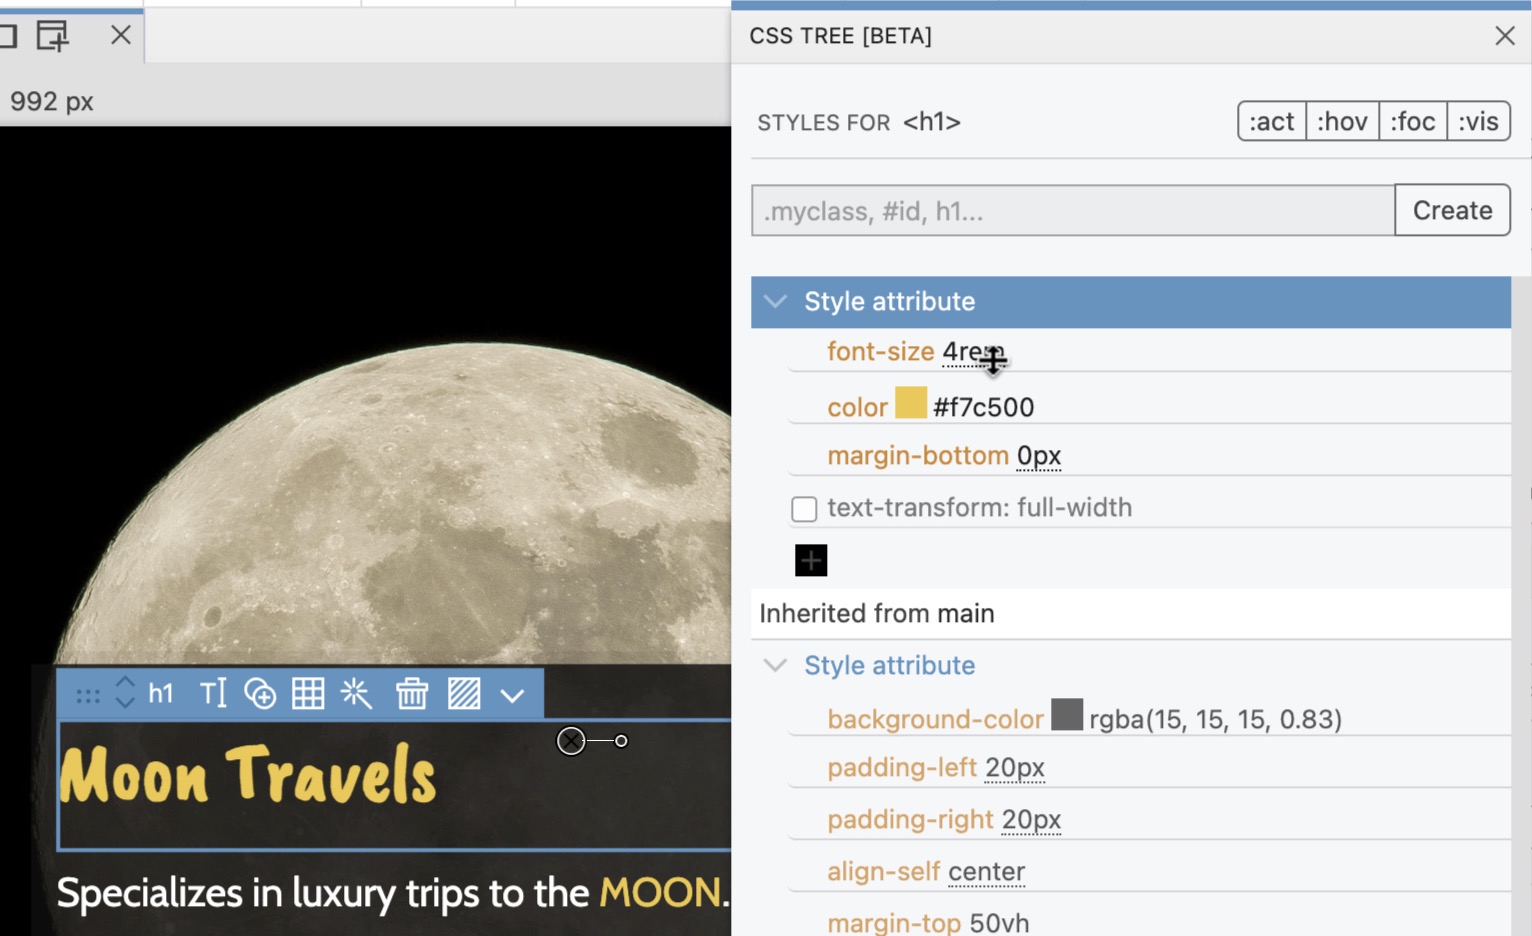Edit the align-self value center
Screen dimensions: 1532x936
986,871
